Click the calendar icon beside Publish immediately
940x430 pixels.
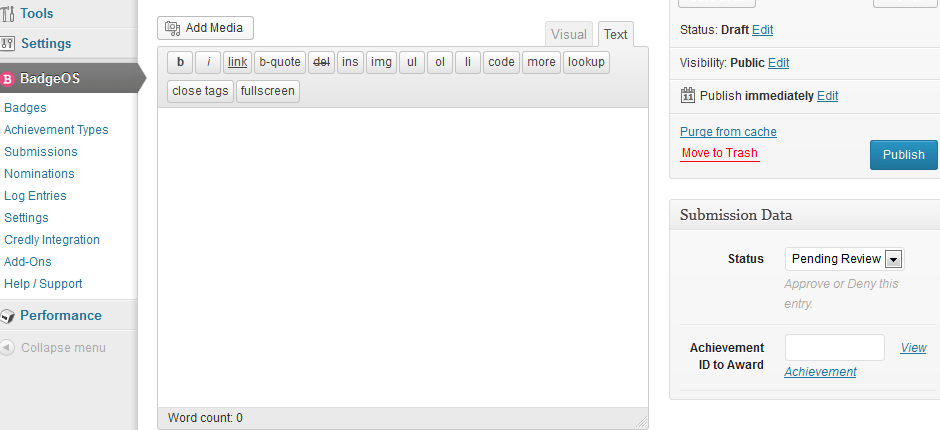[x=688, y=95]
